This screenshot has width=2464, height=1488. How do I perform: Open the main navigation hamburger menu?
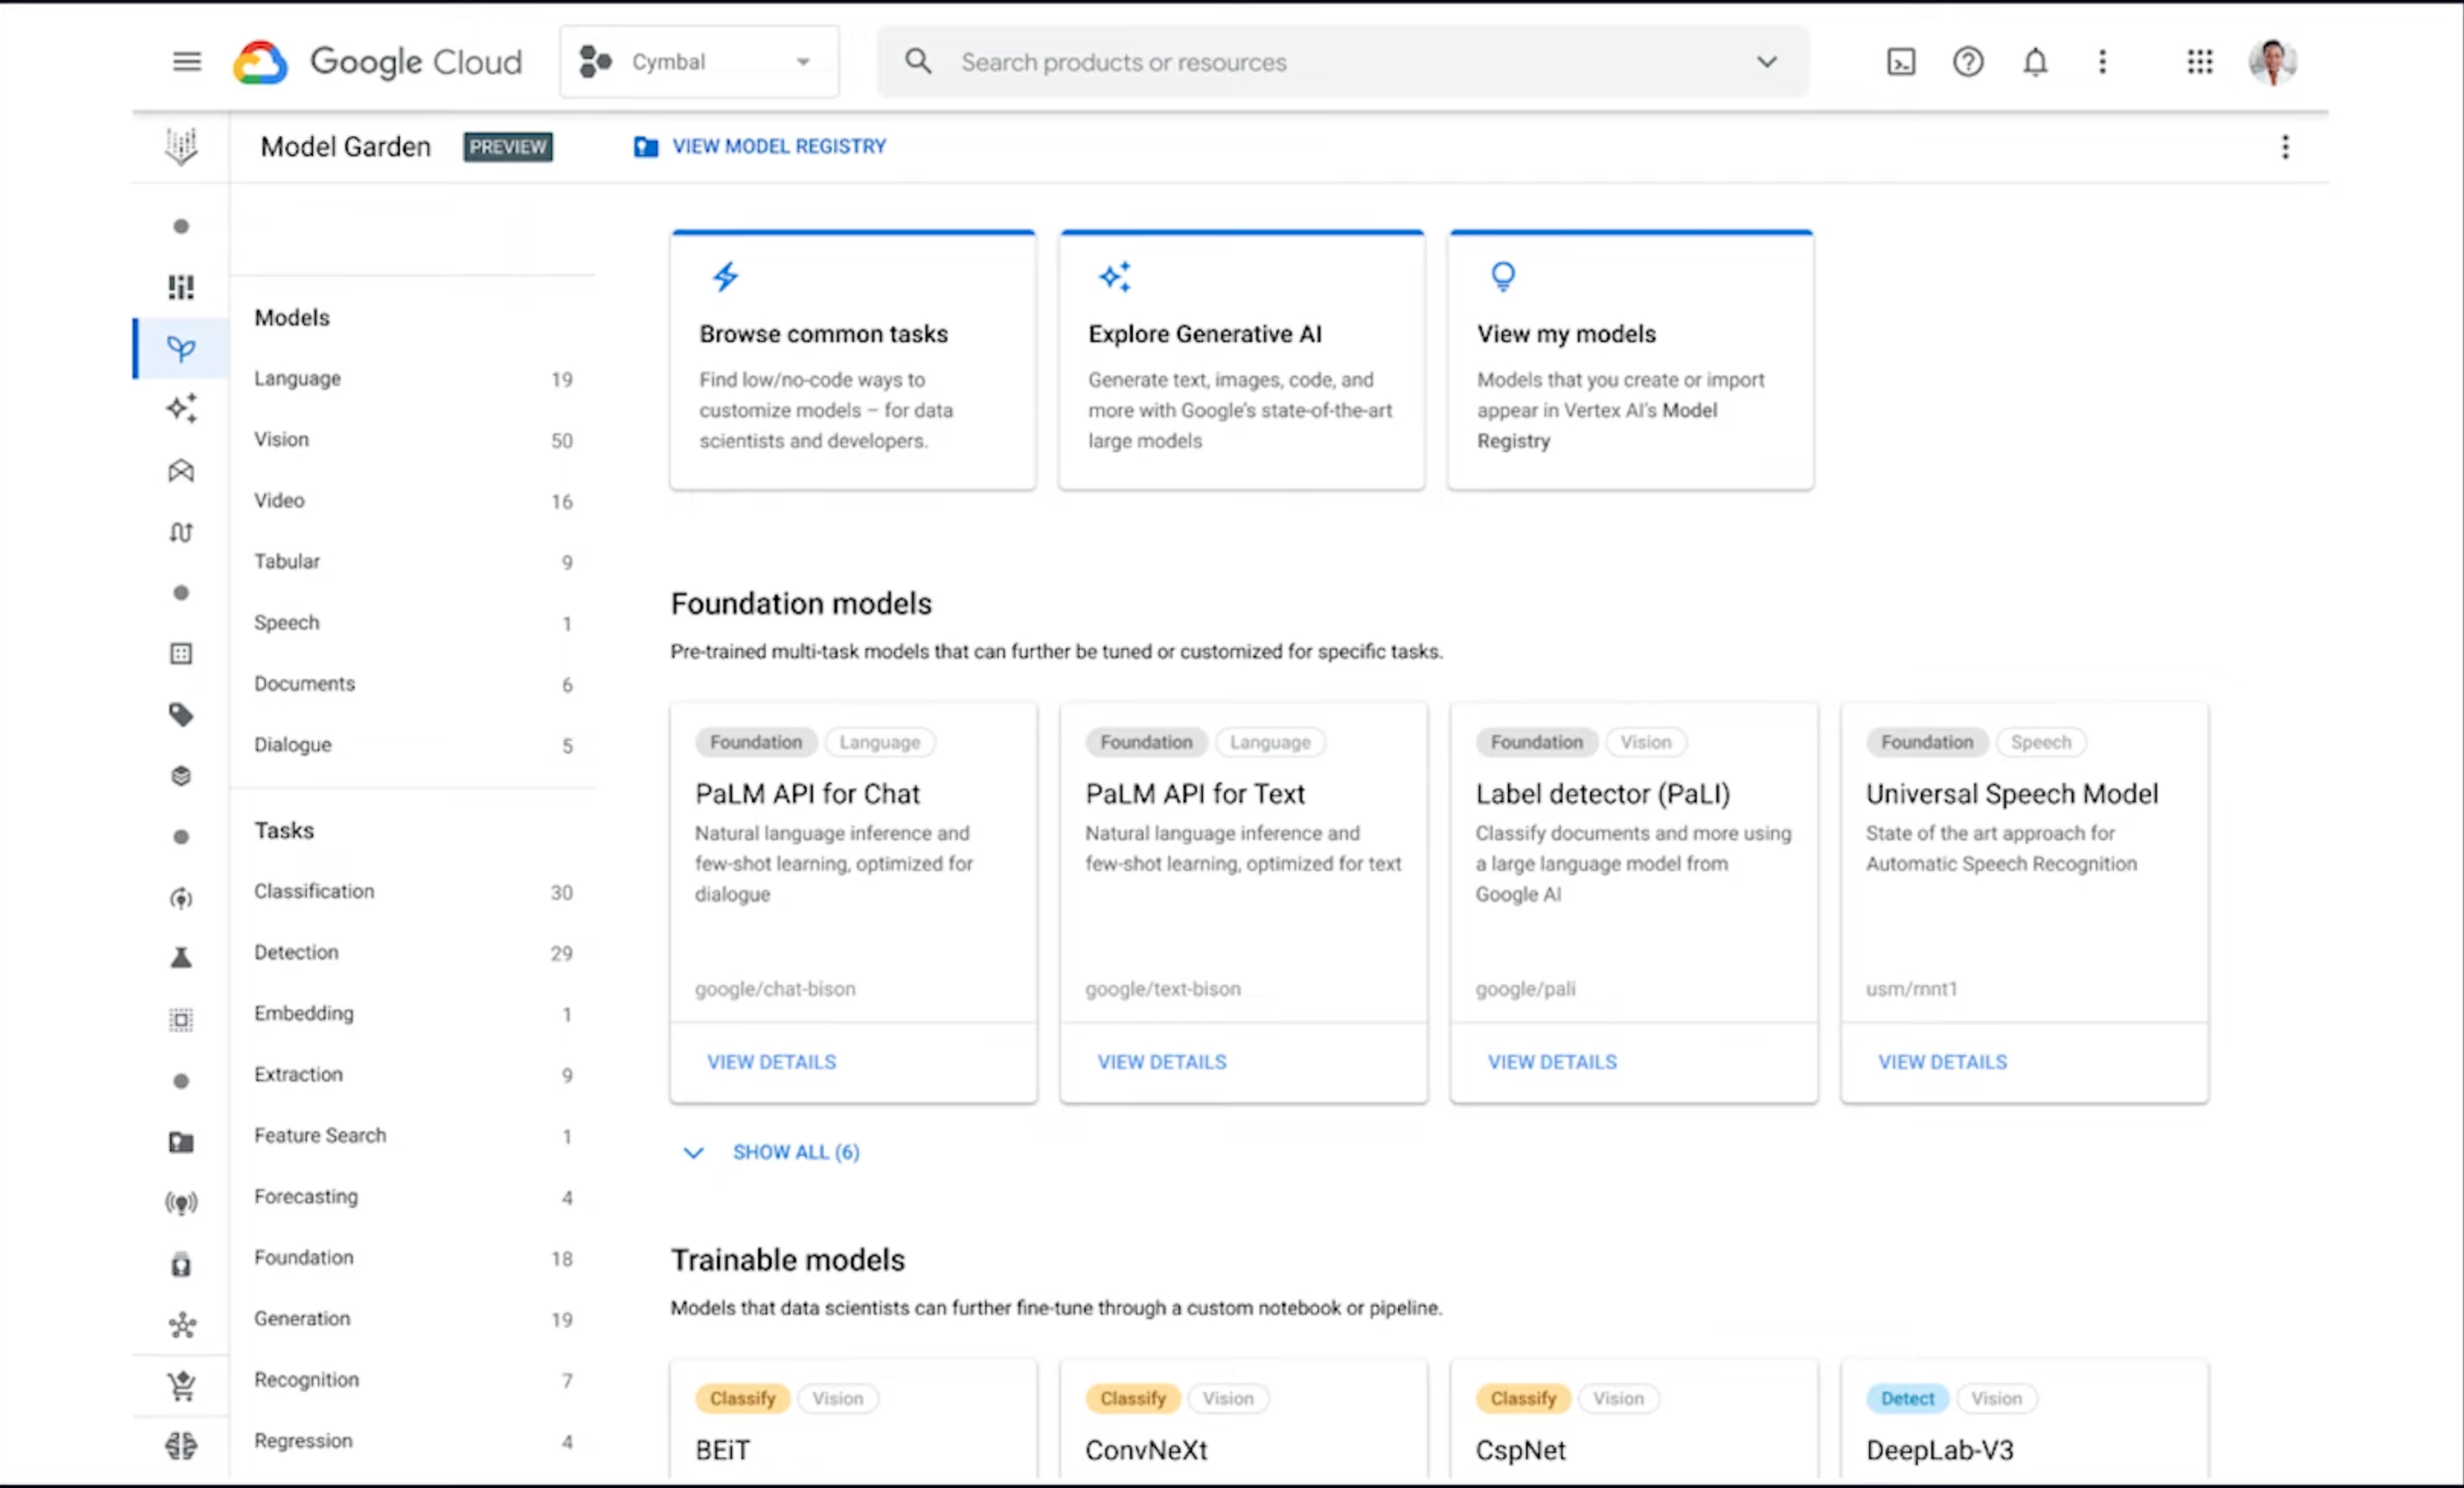(186, 62)
